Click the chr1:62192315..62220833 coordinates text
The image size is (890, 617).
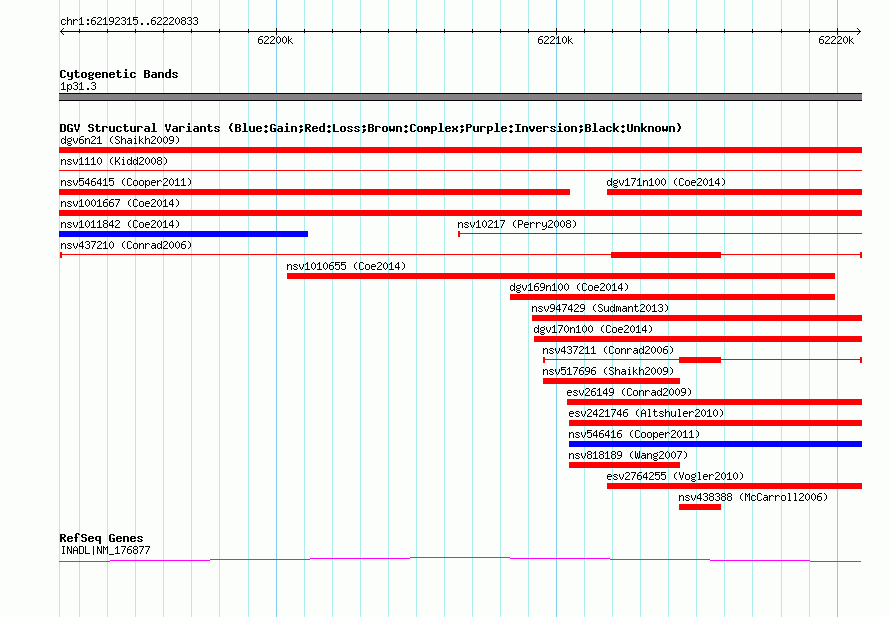click(x=129, y=21)
